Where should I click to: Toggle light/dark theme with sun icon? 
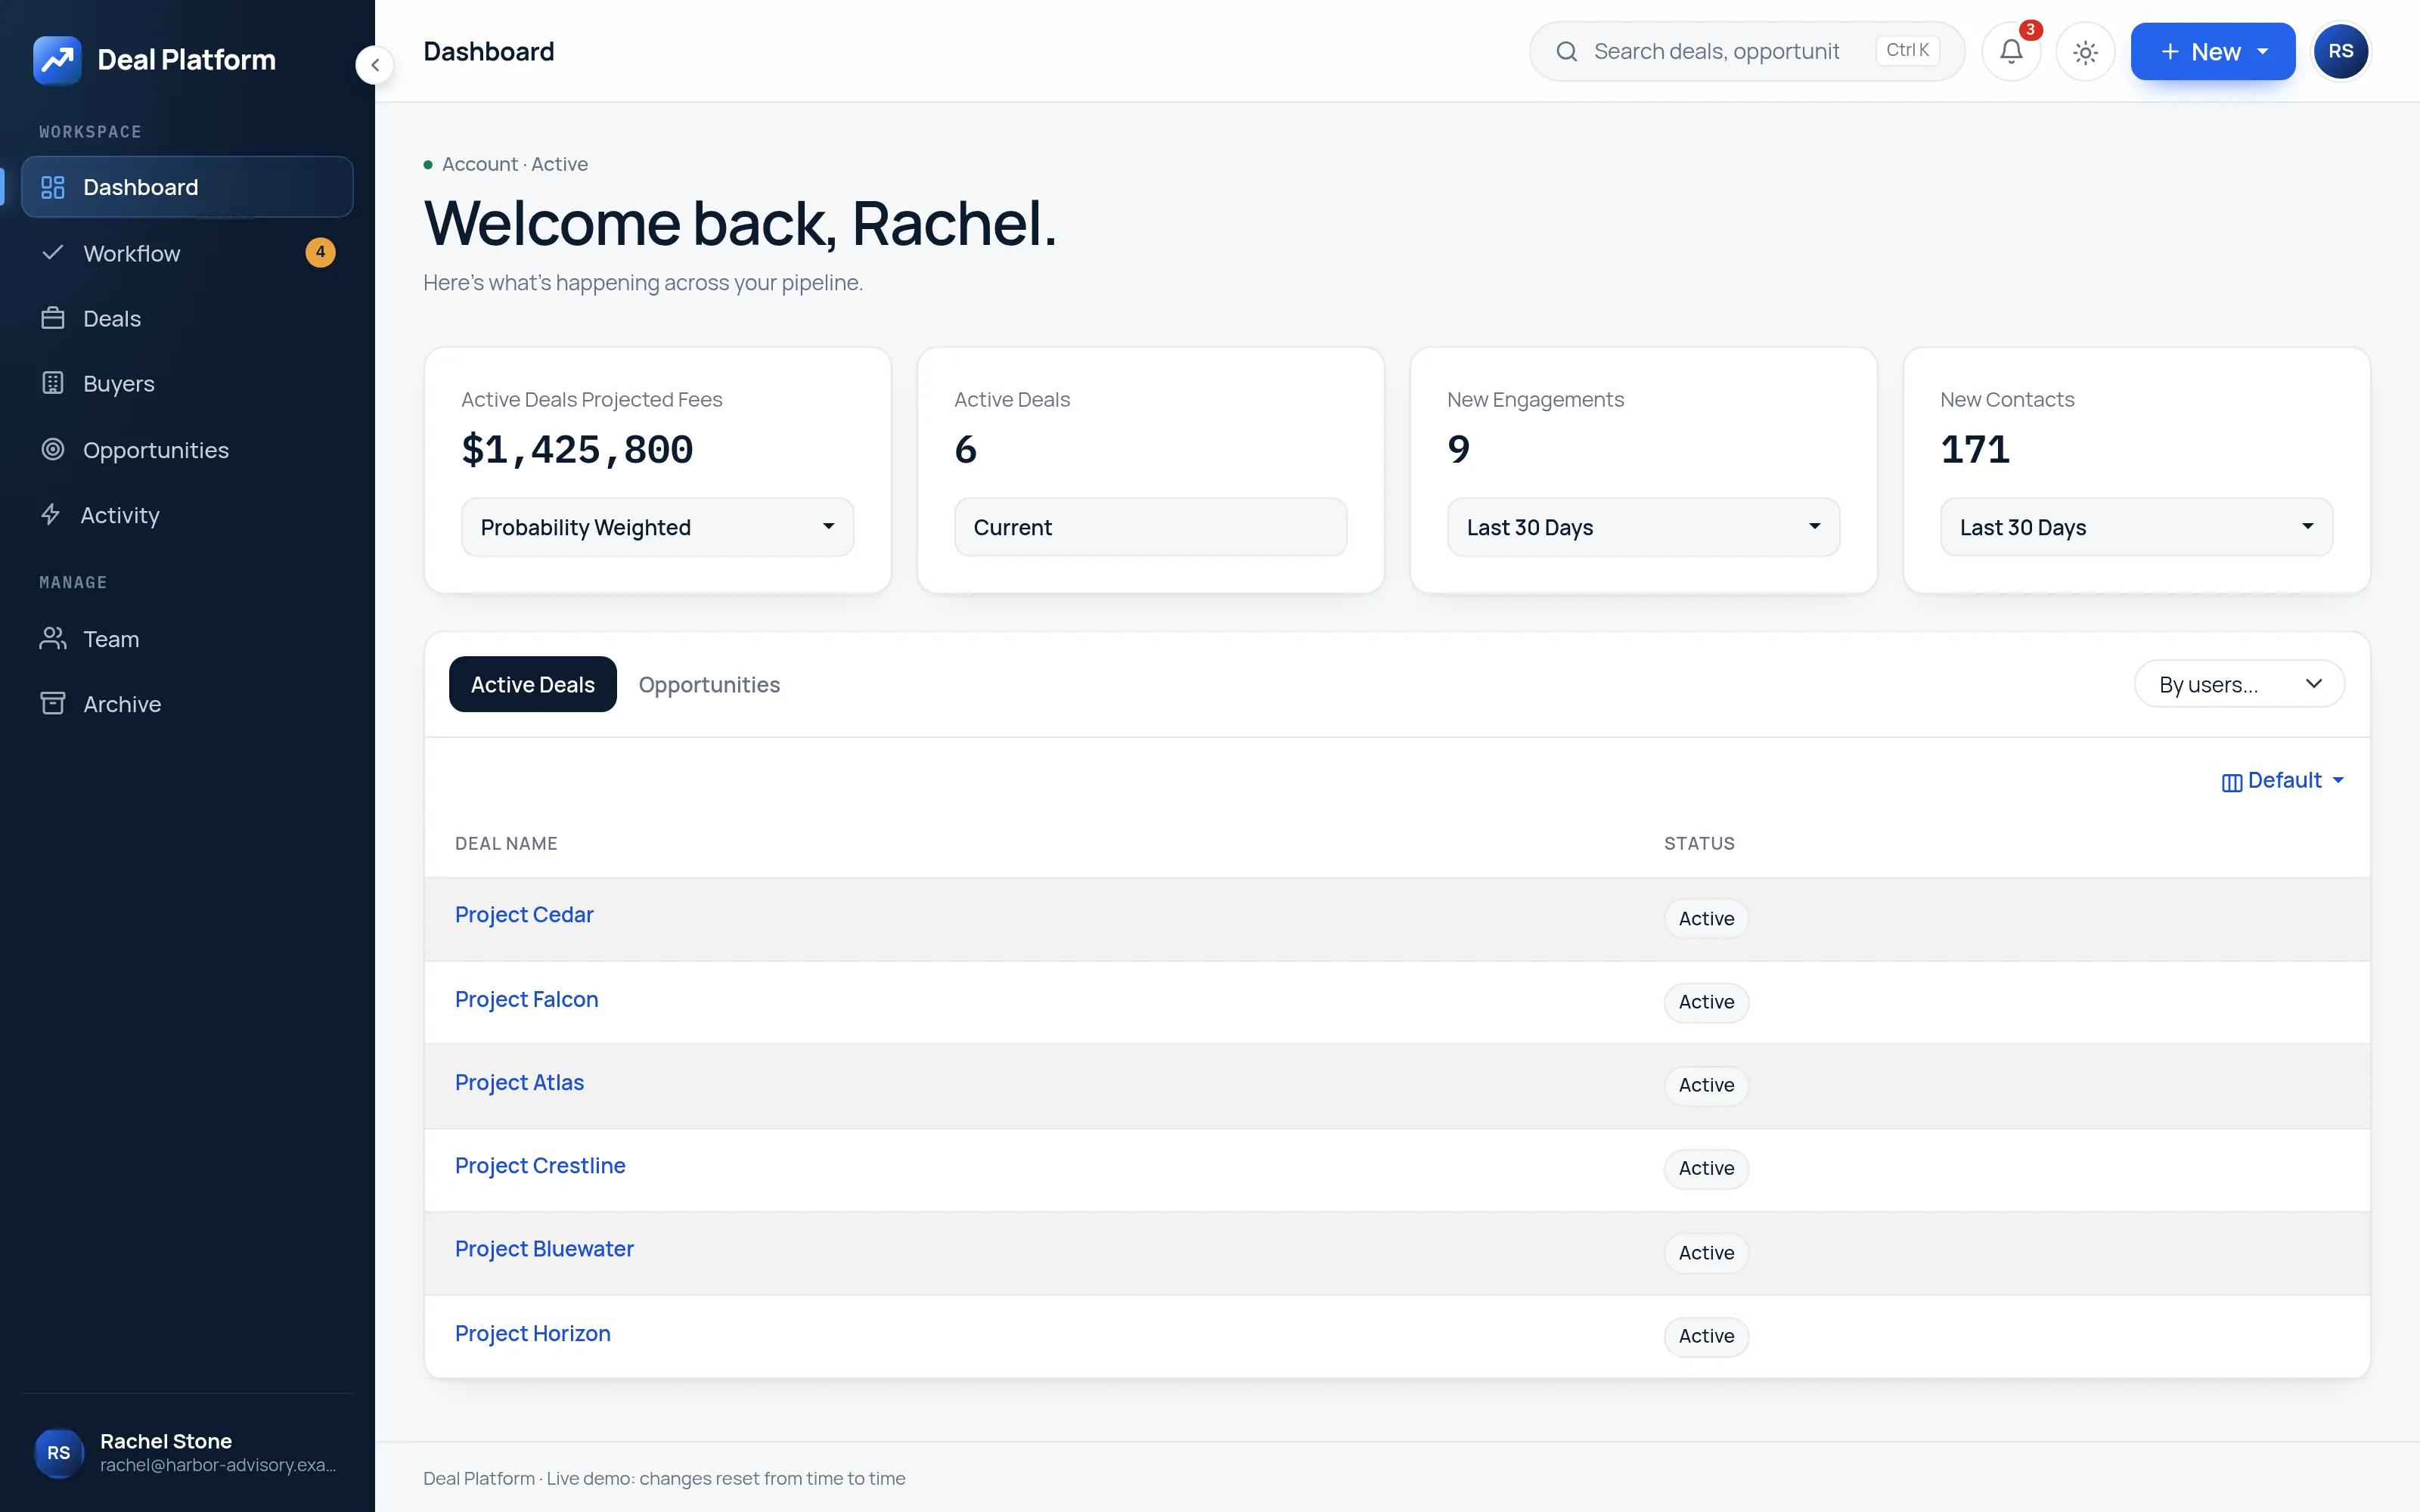[2085, 52]
